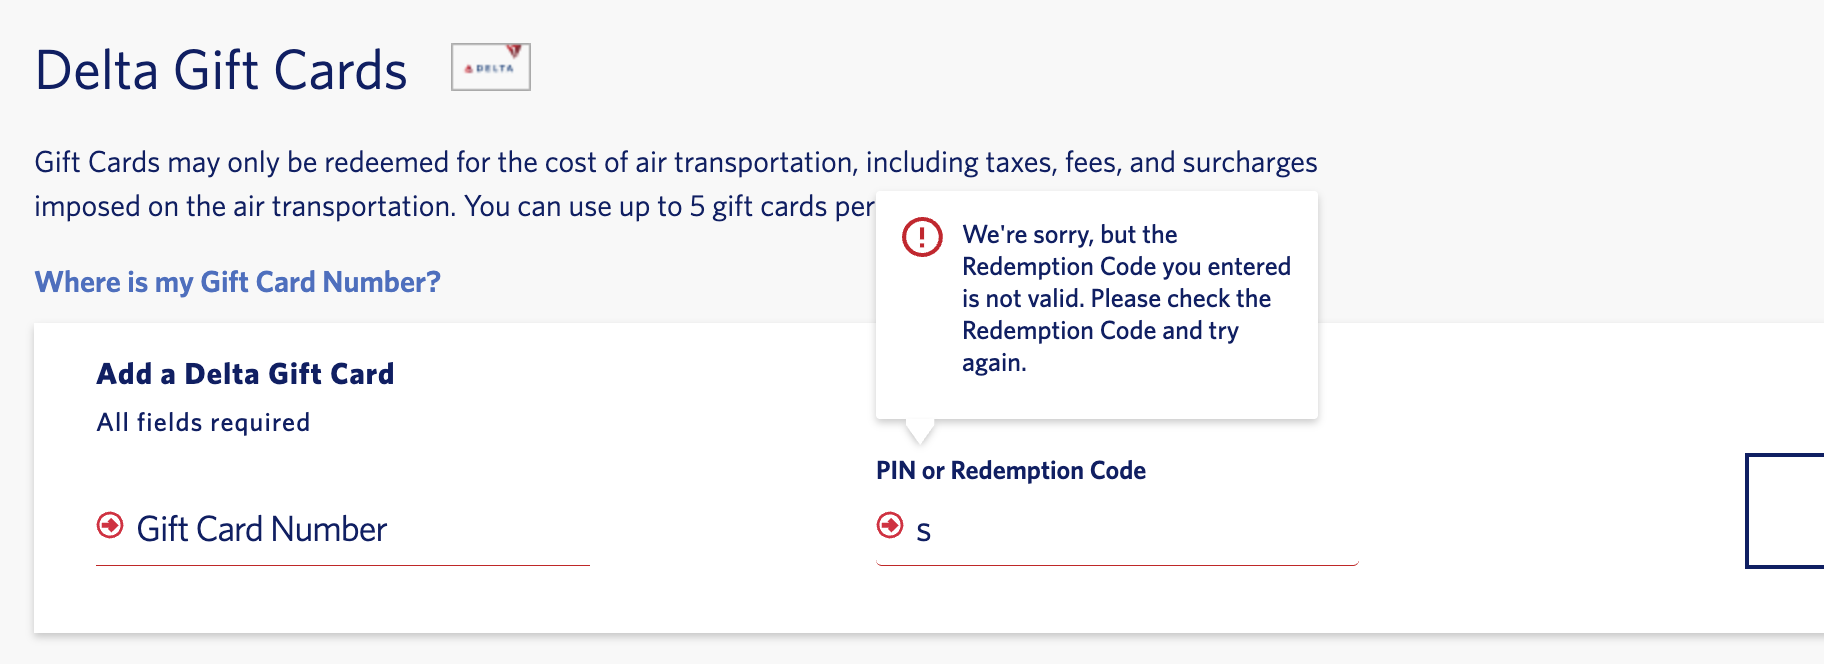Screen dimensions: 1824x664
Task: Click the "Add a Delta Gift Card" heading
Action: (x=245, y=374)
